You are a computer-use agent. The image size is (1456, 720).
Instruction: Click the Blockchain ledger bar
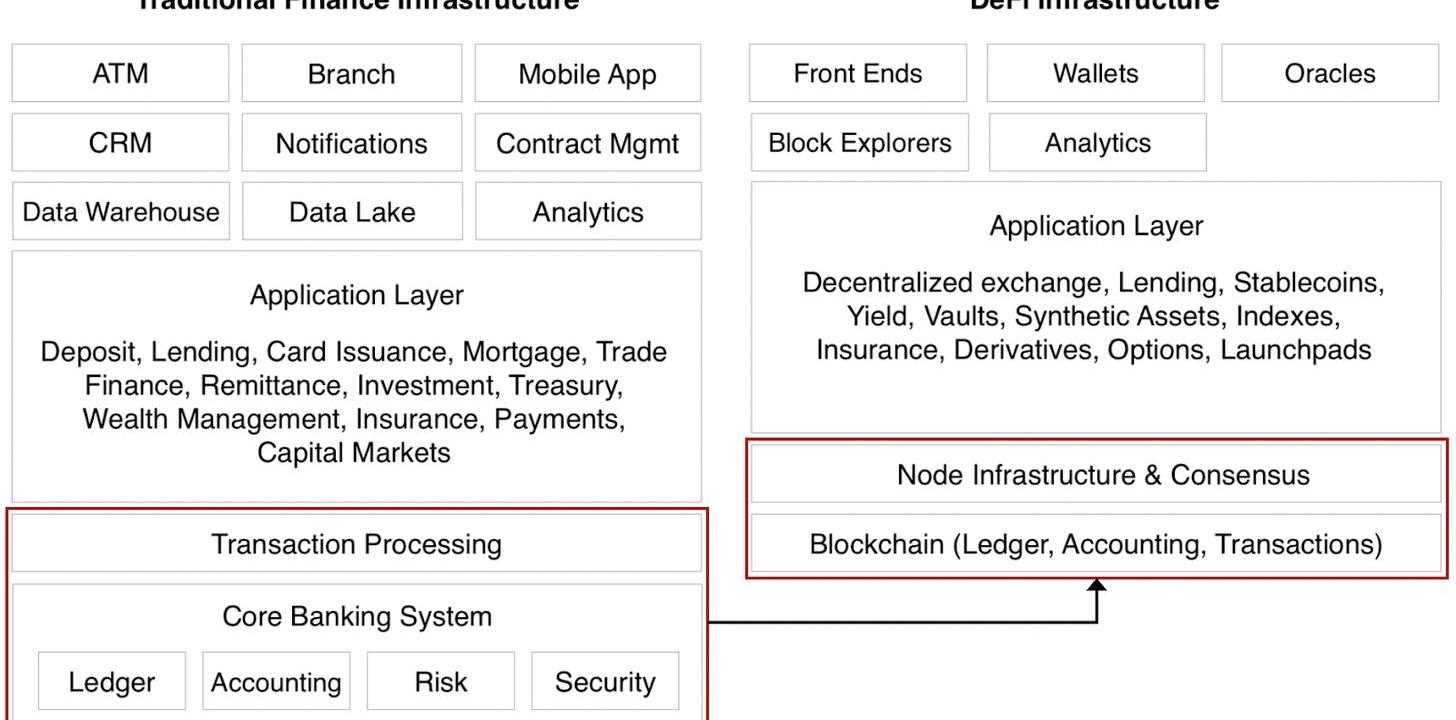pyautogui.click(x=1097, y=544)
